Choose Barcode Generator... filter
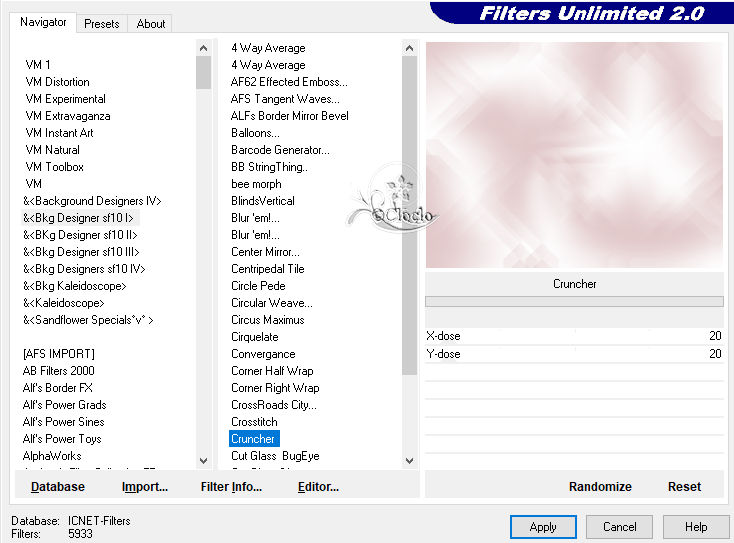Image resolution: width=734 pixels, height=543 pixels. (280, 150)
